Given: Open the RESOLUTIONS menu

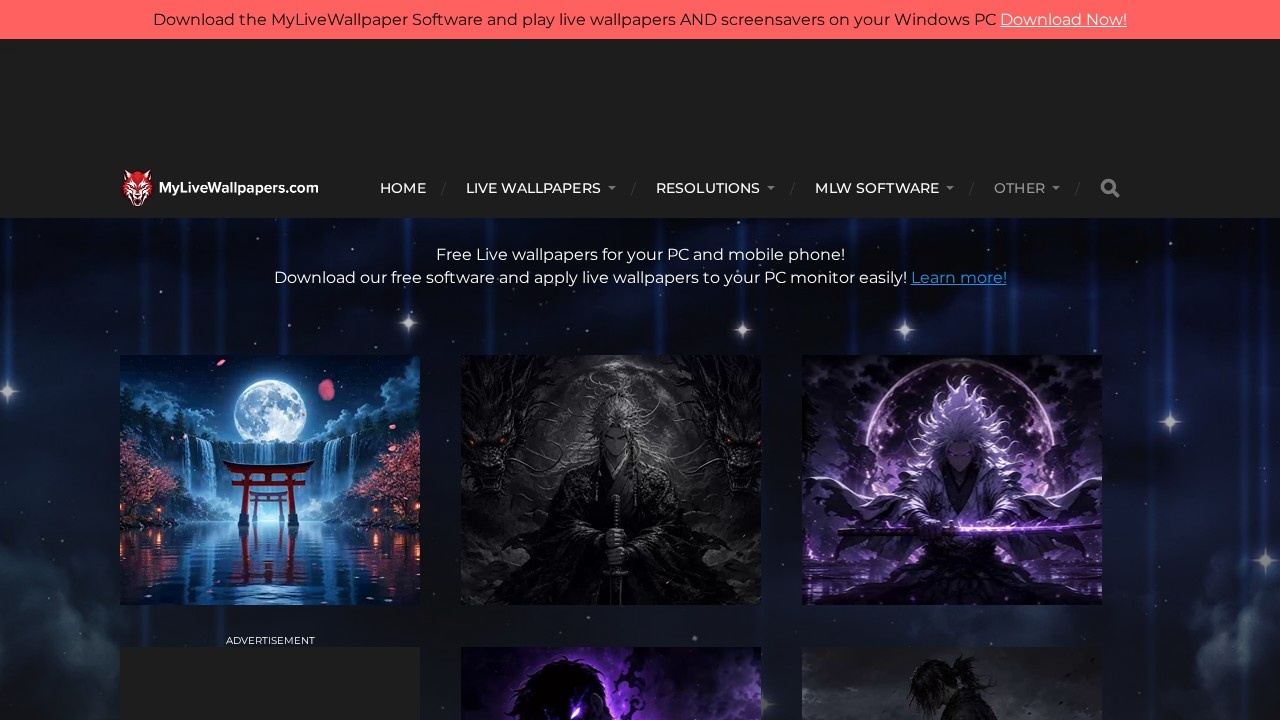Looking at the screenshot, I should coord(708,188).
